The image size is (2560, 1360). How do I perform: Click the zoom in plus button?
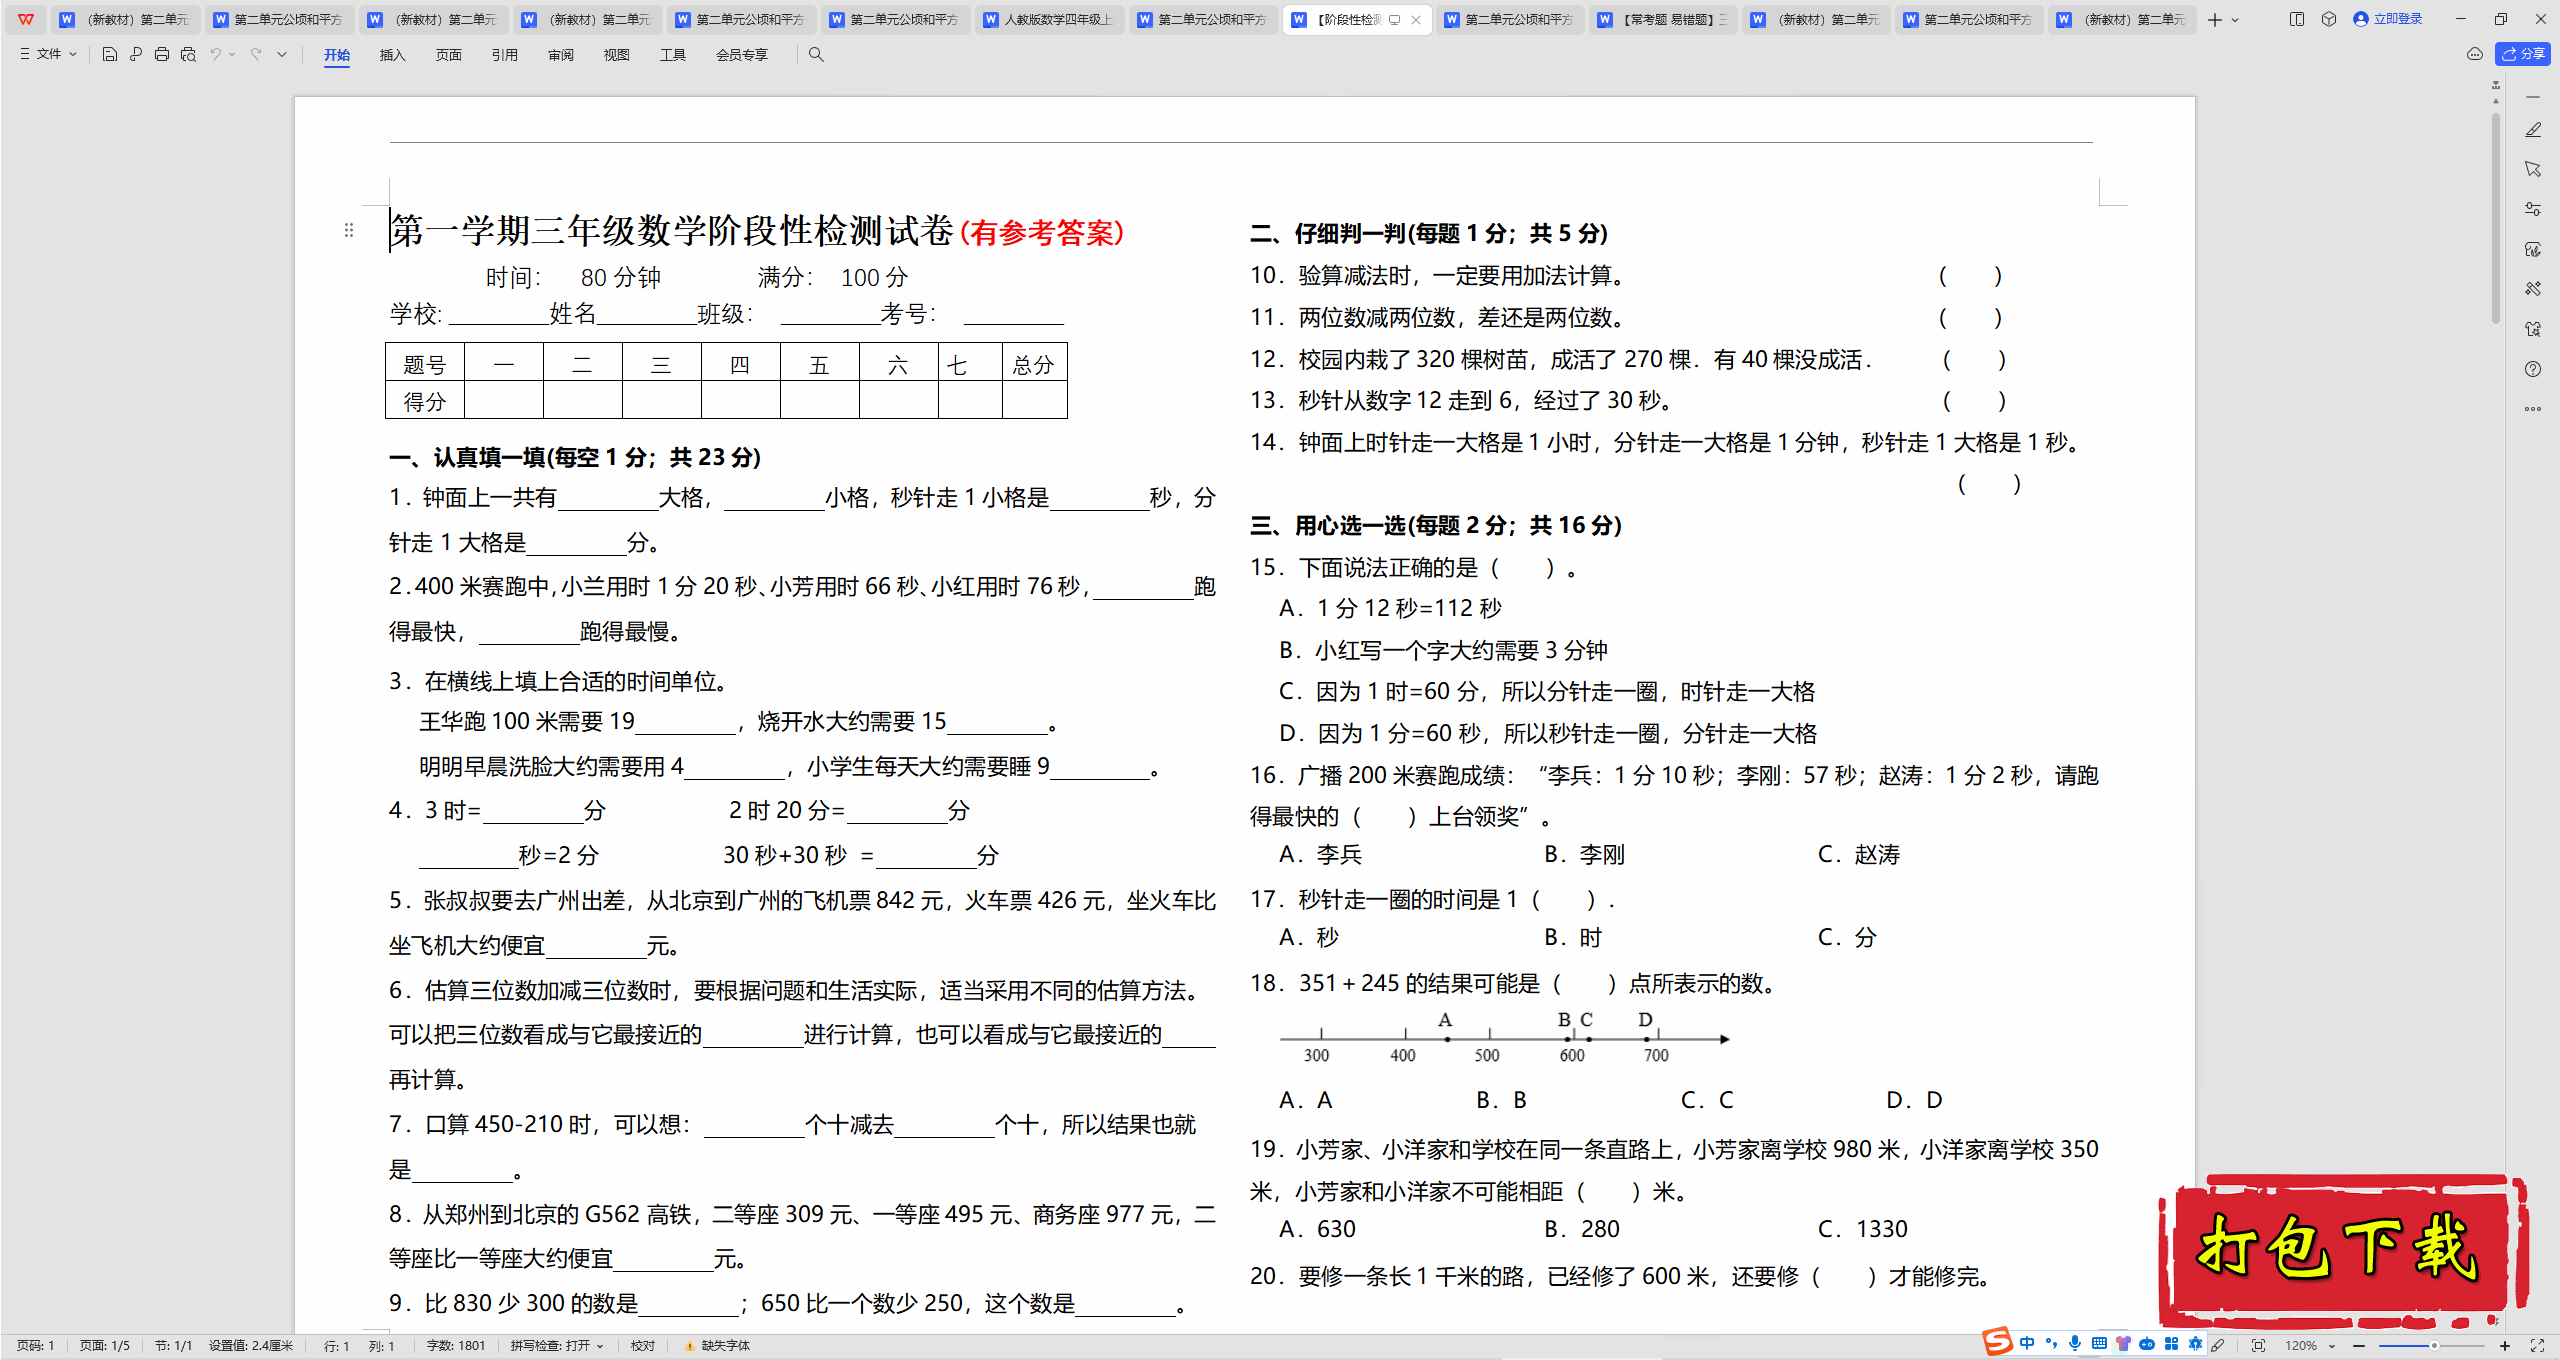click(x=2505, y=1346)
